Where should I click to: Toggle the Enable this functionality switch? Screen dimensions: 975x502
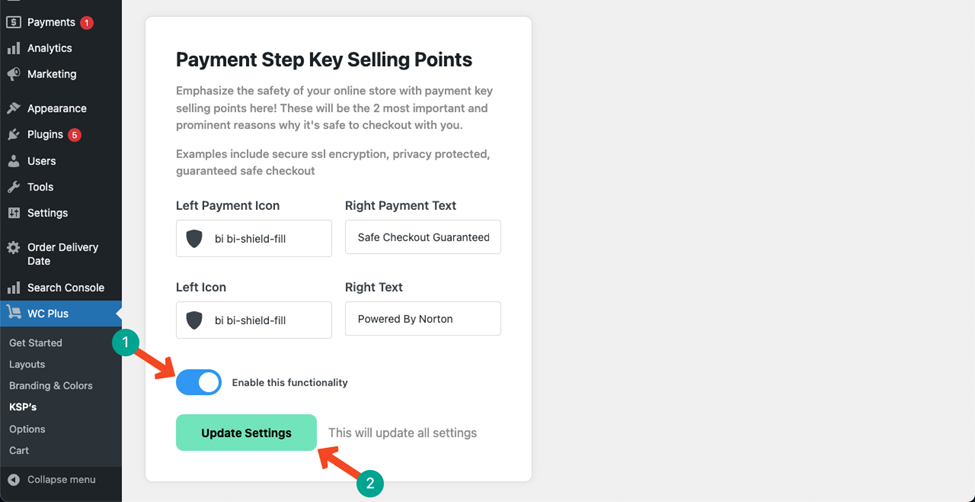199,383
